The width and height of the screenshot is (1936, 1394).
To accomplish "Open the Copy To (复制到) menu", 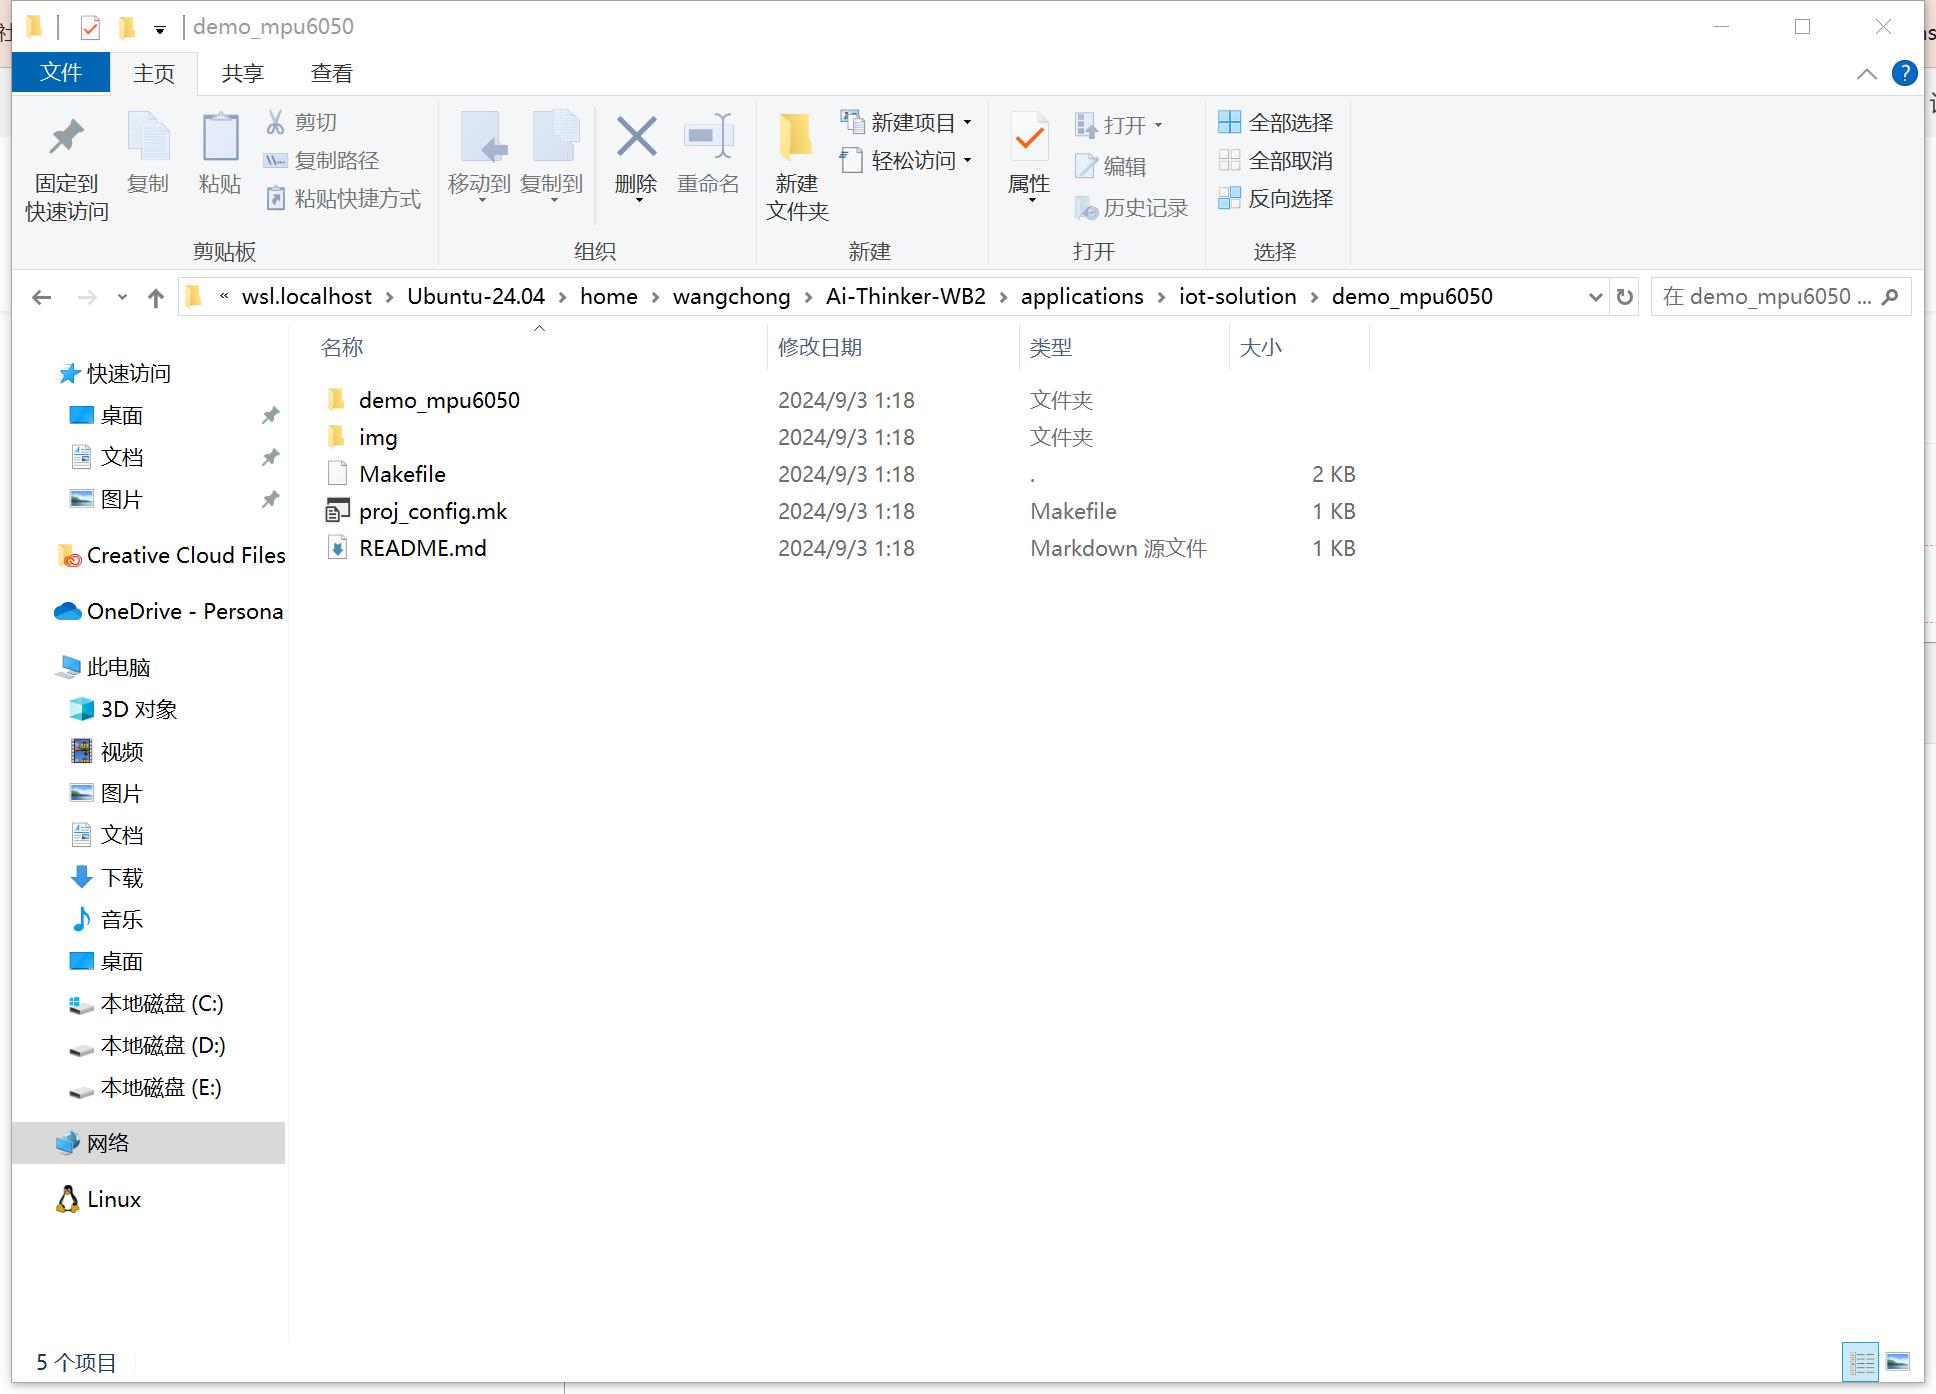I will click(552, 157).
